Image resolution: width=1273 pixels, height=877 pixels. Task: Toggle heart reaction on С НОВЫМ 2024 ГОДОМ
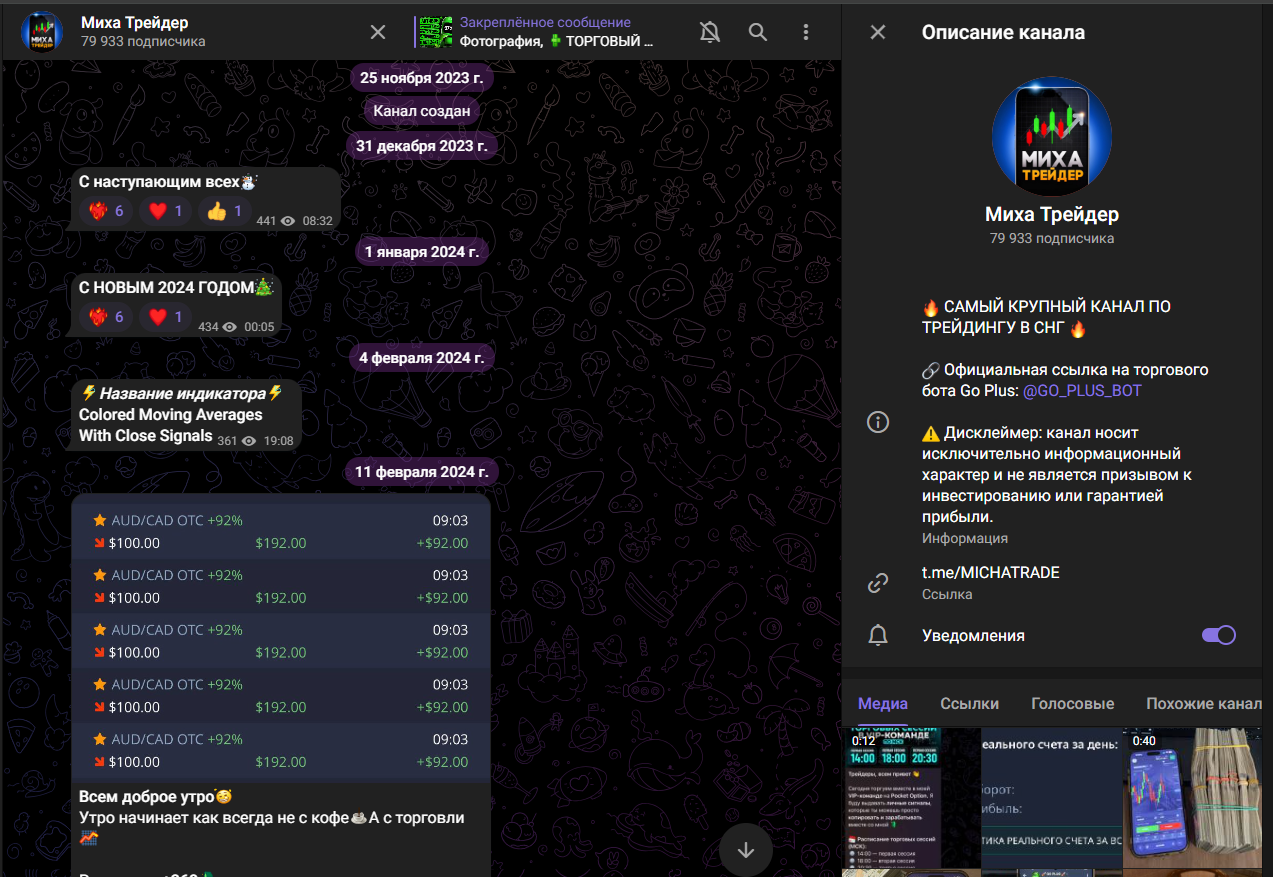166,317
